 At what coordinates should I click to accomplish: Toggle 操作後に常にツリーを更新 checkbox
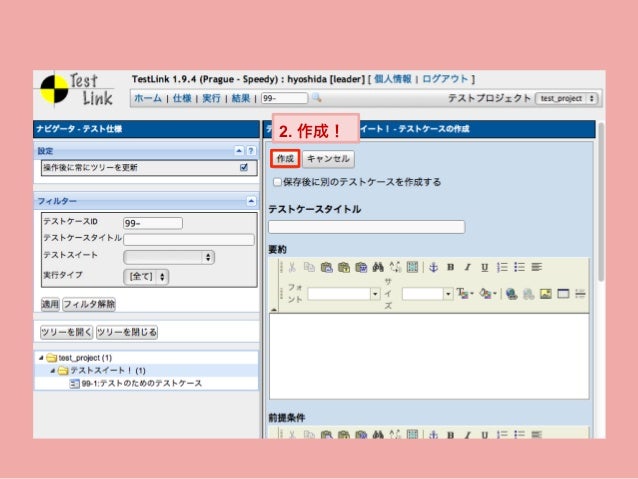(x=244, y=167)
